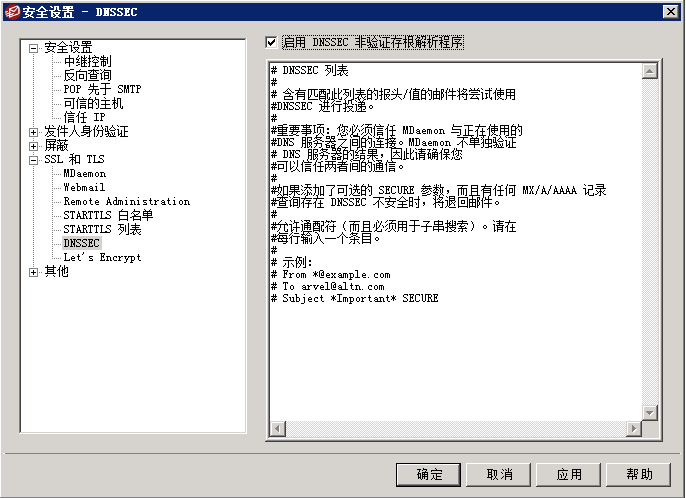Expand the 发件人身份验证 tree node

pos(34,132)
